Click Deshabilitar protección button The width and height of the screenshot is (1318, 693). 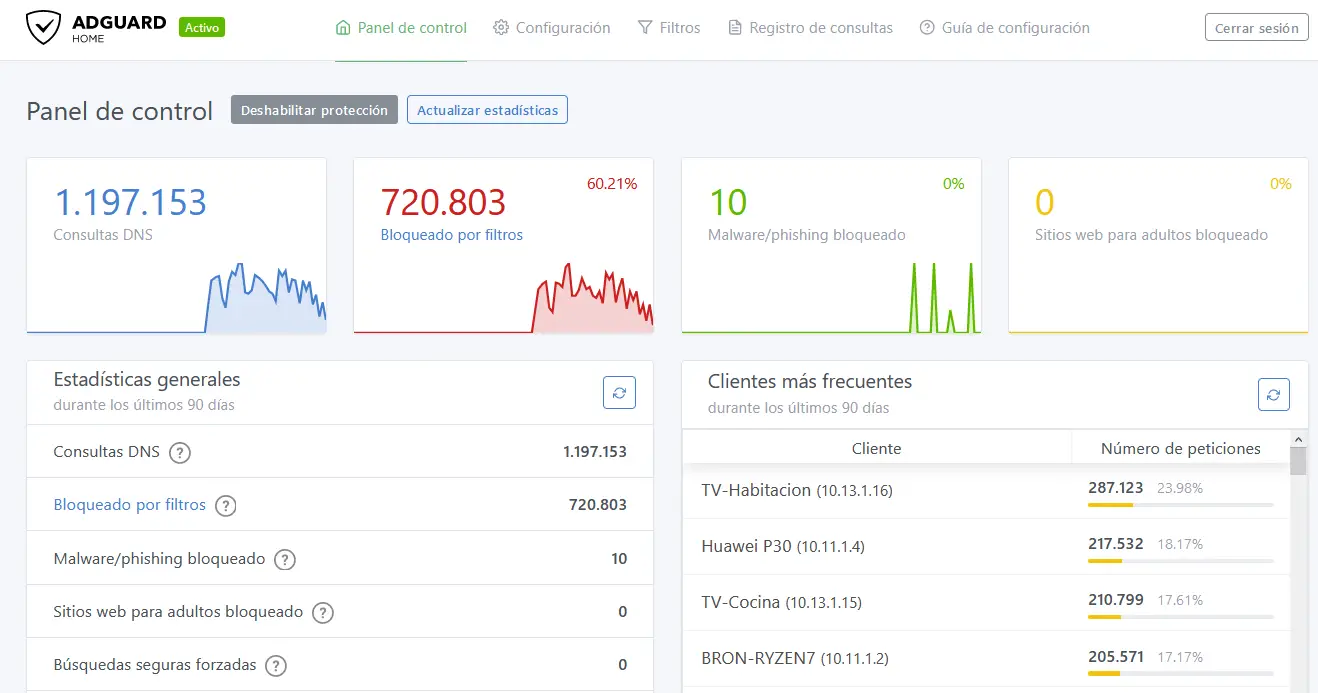tap(314, 110)
